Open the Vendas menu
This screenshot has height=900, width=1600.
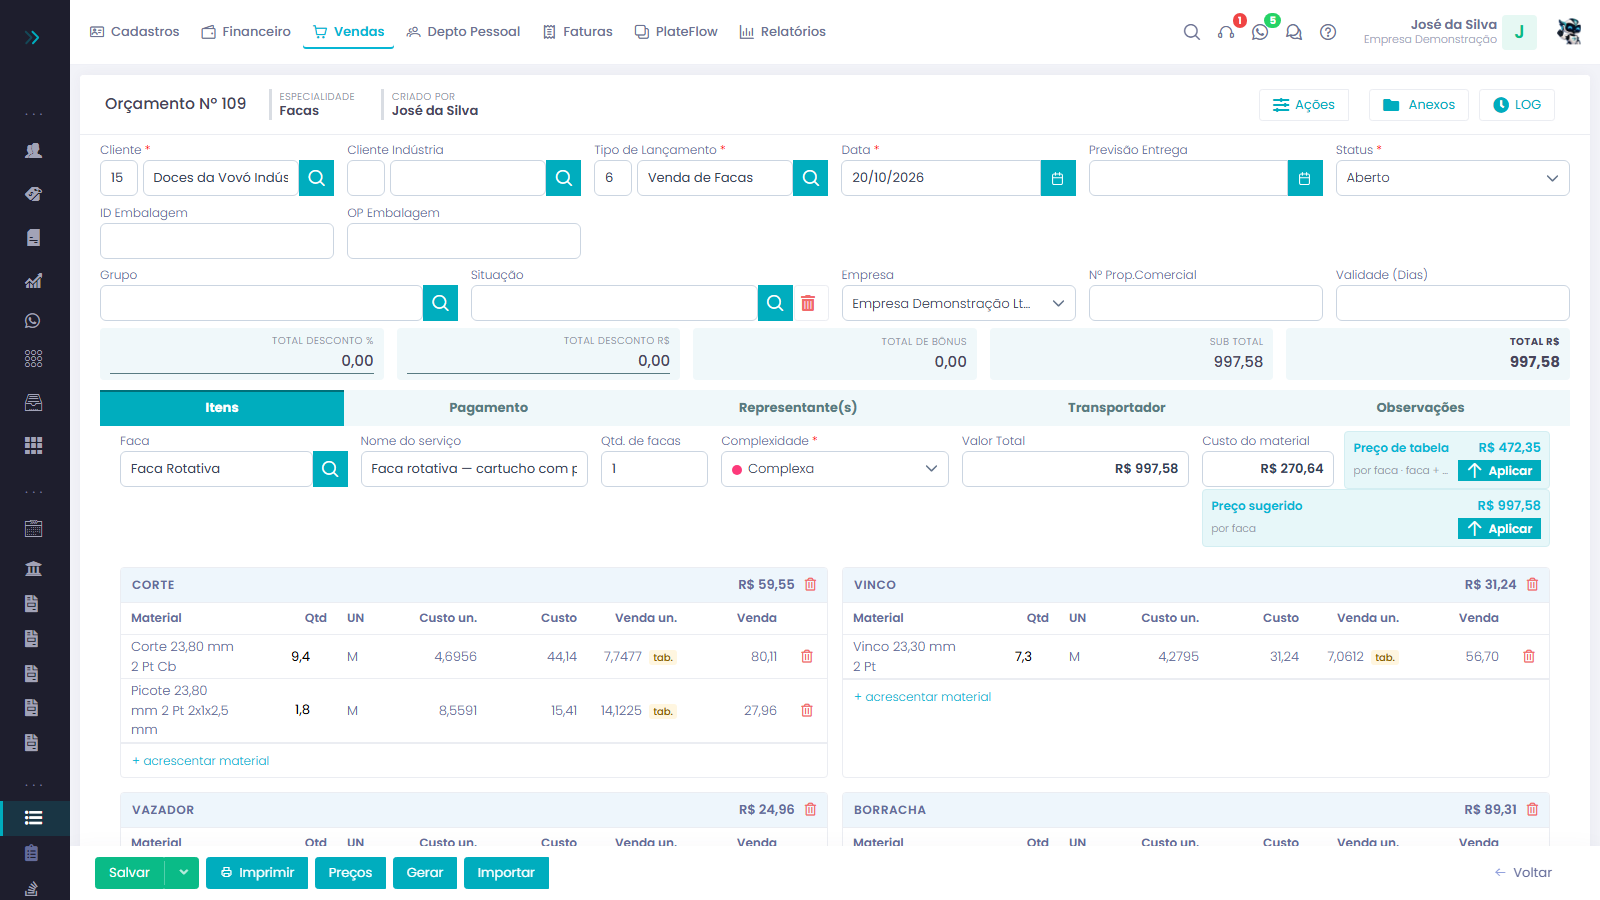(x=348, y=32)
